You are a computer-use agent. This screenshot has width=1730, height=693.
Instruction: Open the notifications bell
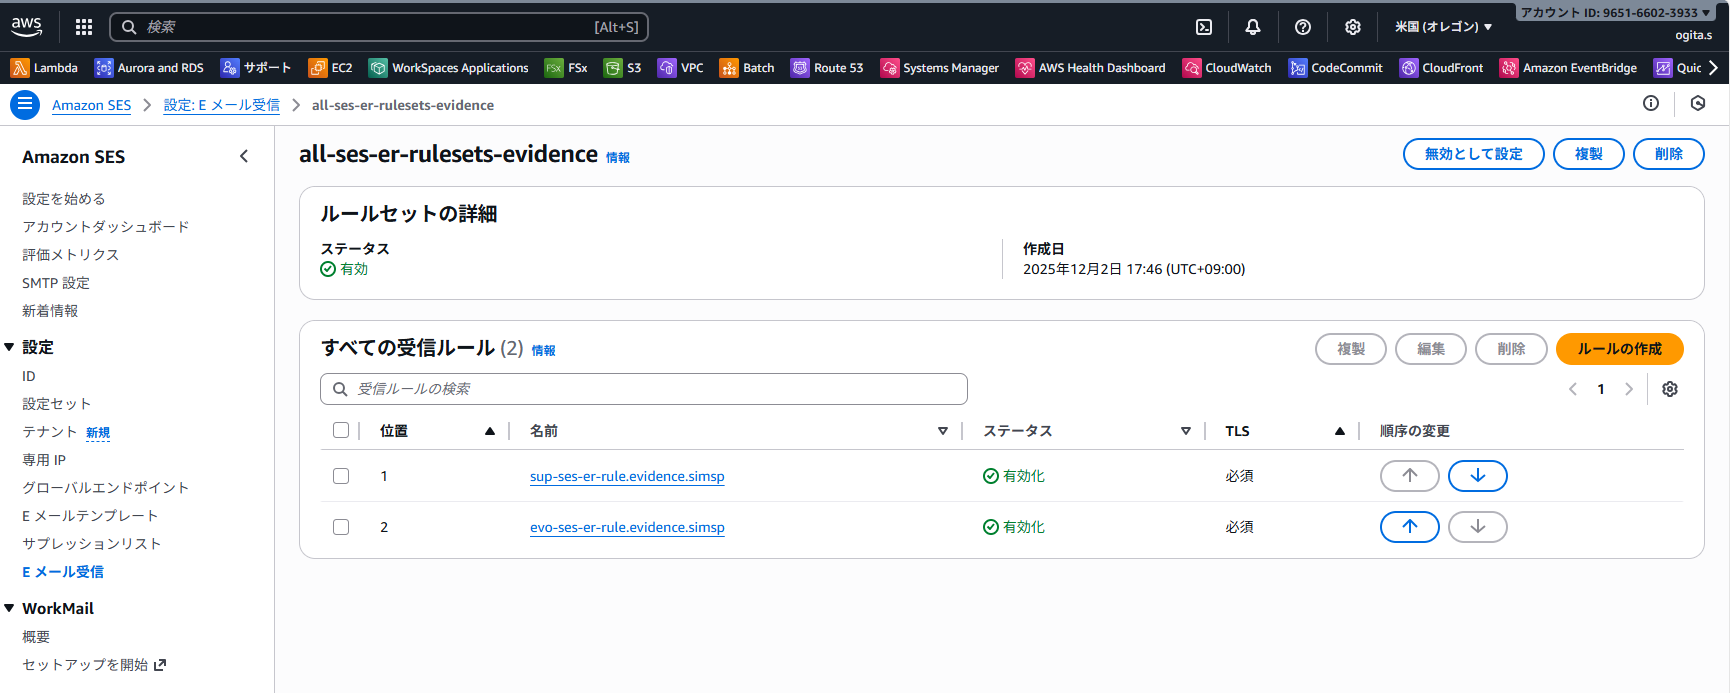[x=1253, y=27]
